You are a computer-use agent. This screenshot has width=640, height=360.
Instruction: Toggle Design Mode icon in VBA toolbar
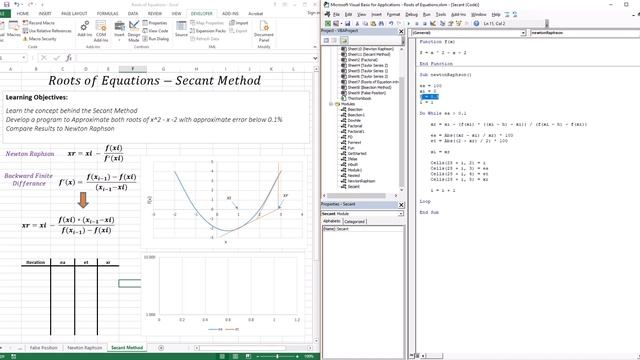click(433, 24)
